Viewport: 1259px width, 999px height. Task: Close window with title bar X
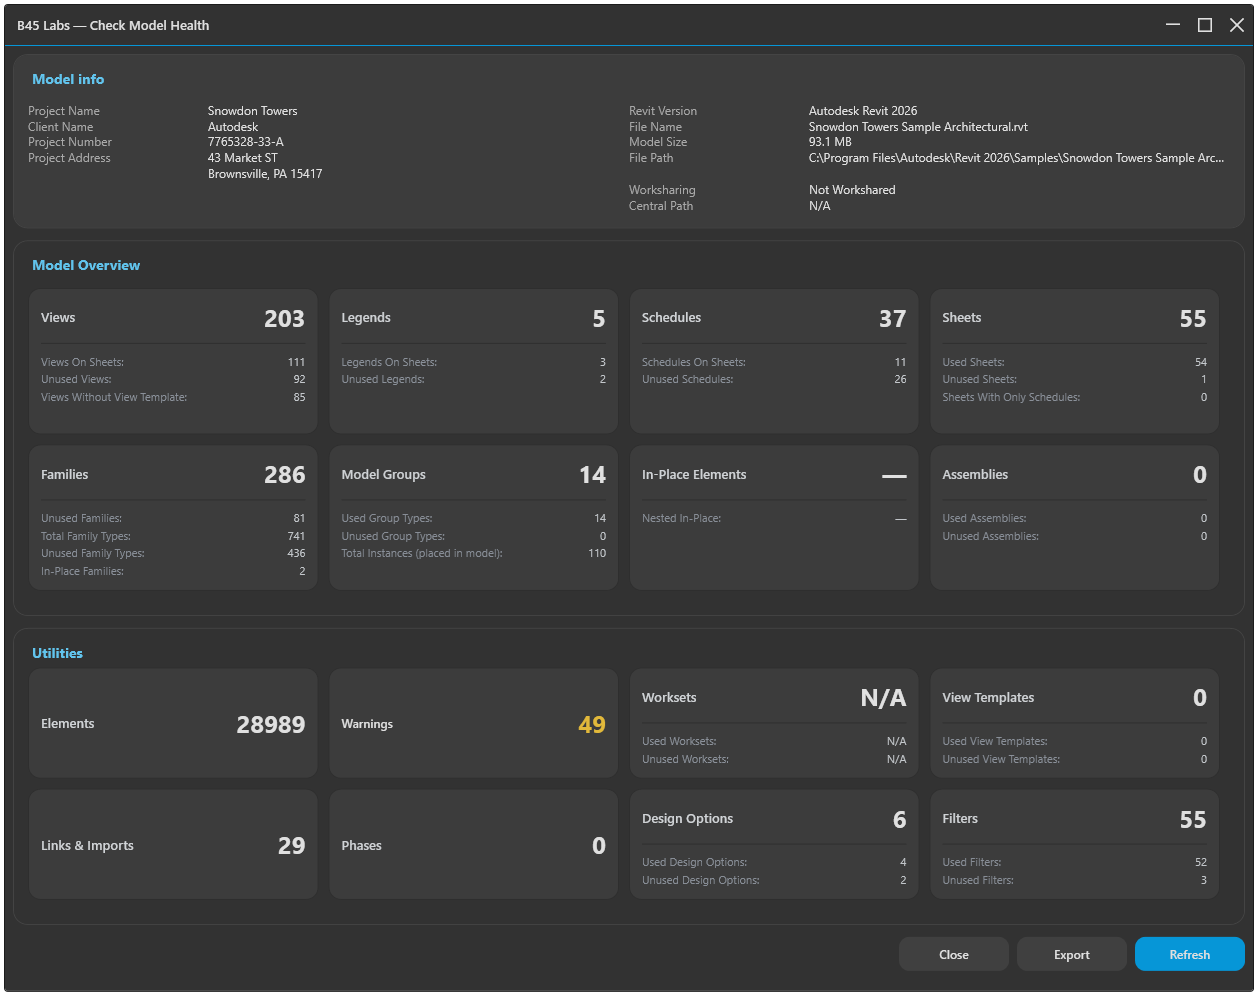(x=1237, y=25)
